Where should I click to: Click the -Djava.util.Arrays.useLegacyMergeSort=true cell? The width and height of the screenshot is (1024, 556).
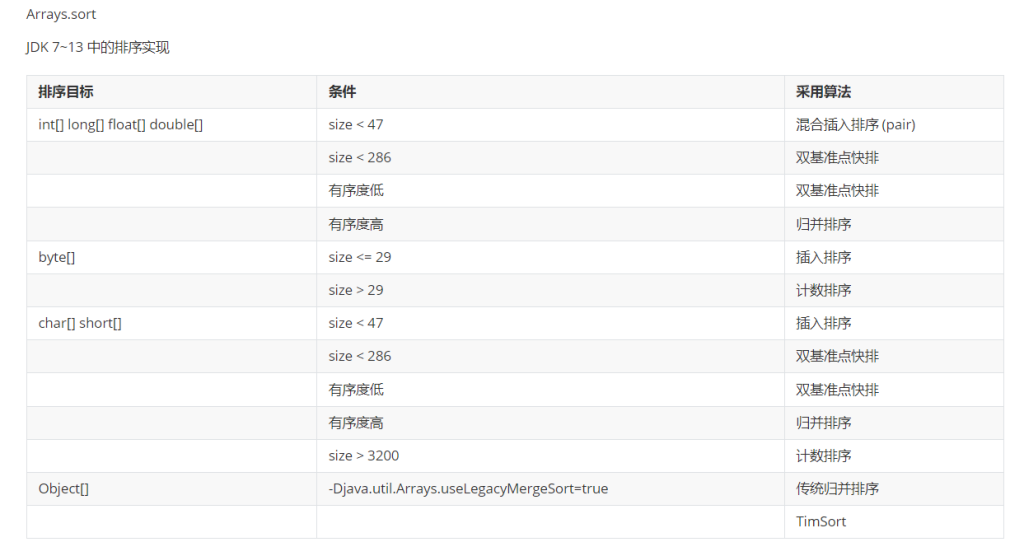coord(468,489)
